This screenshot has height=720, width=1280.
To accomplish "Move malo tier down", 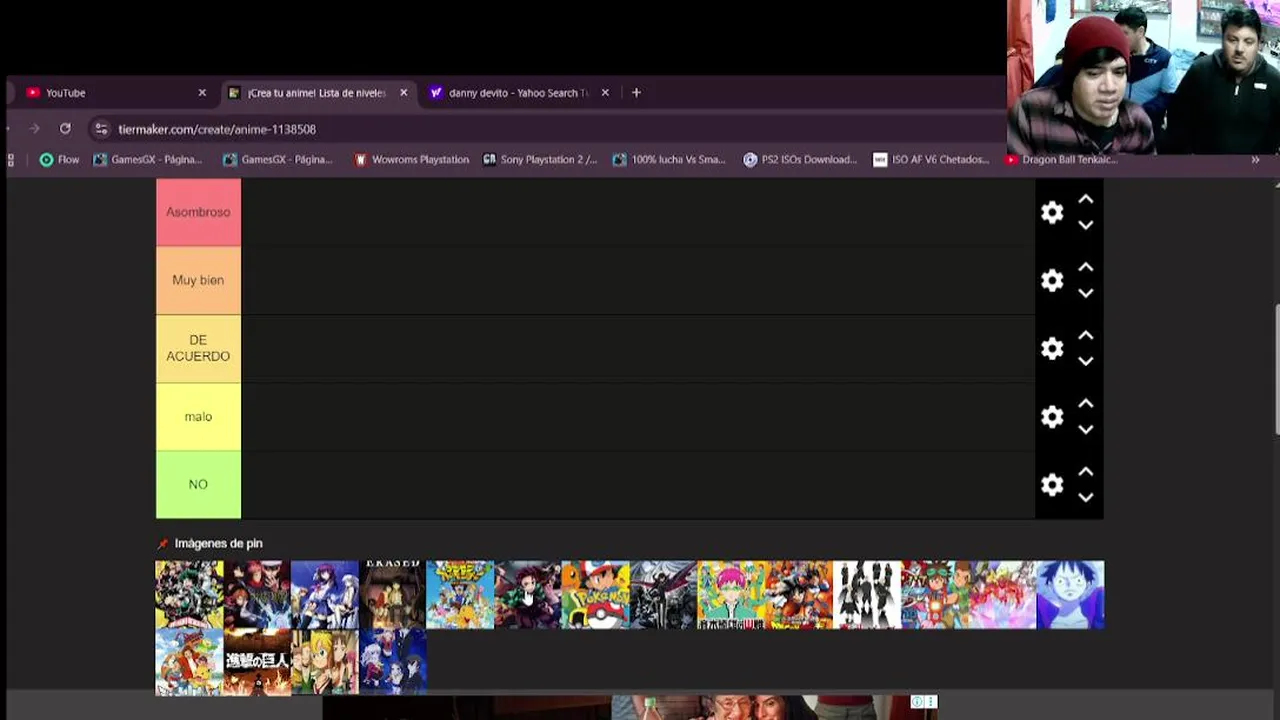I will [1086, 429].
